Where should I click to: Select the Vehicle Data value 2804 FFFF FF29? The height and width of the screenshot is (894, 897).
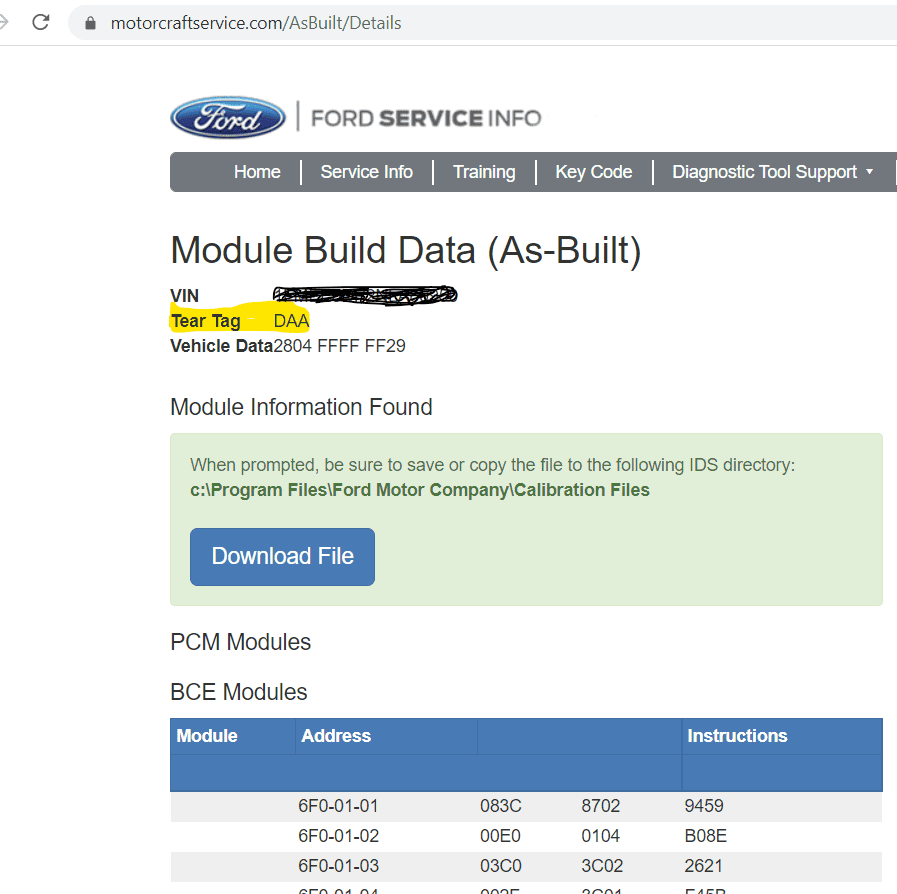(339, 346)
